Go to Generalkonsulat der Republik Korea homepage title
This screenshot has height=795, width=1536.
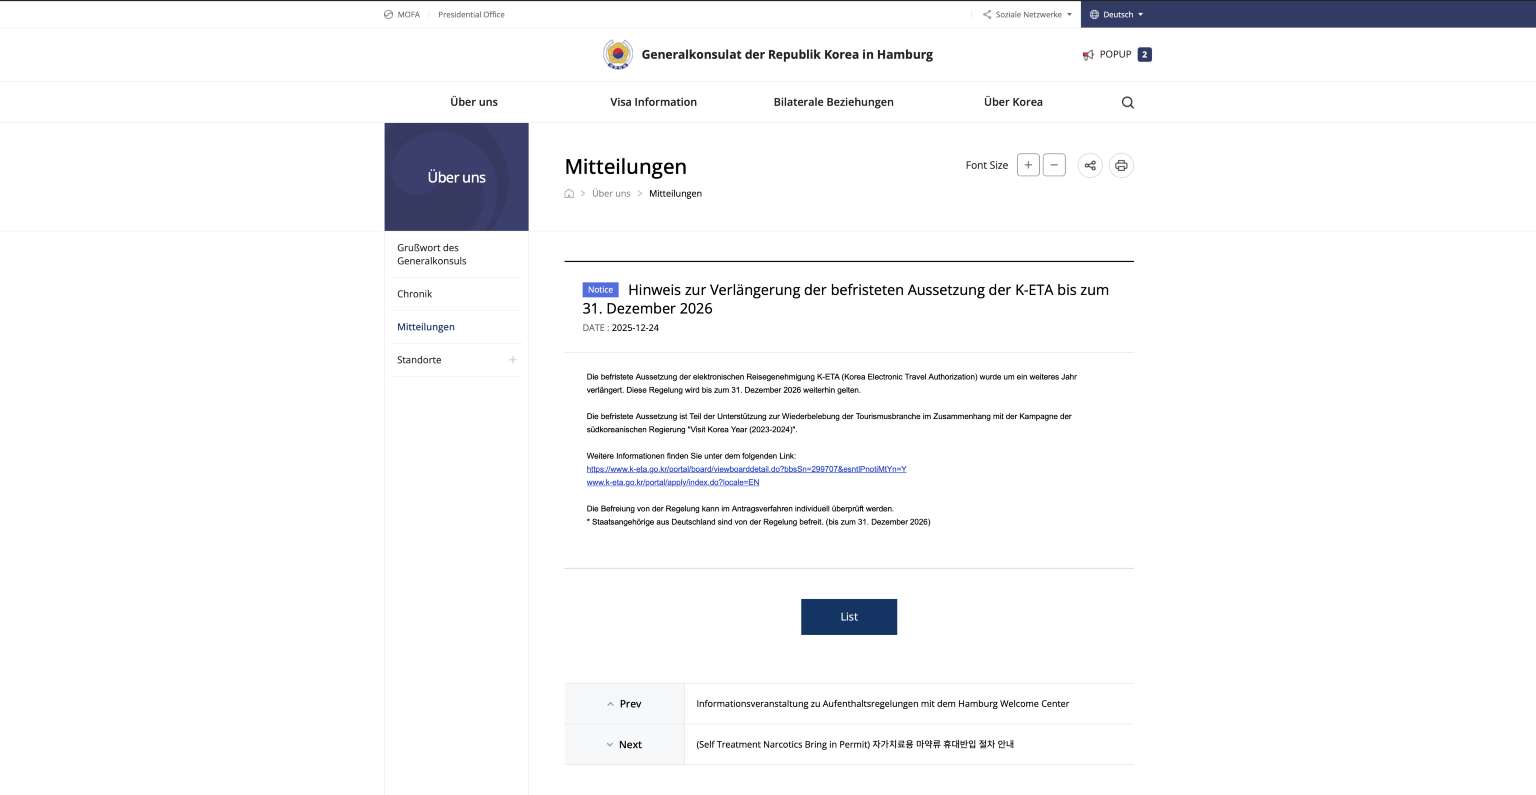click(787, 55)
